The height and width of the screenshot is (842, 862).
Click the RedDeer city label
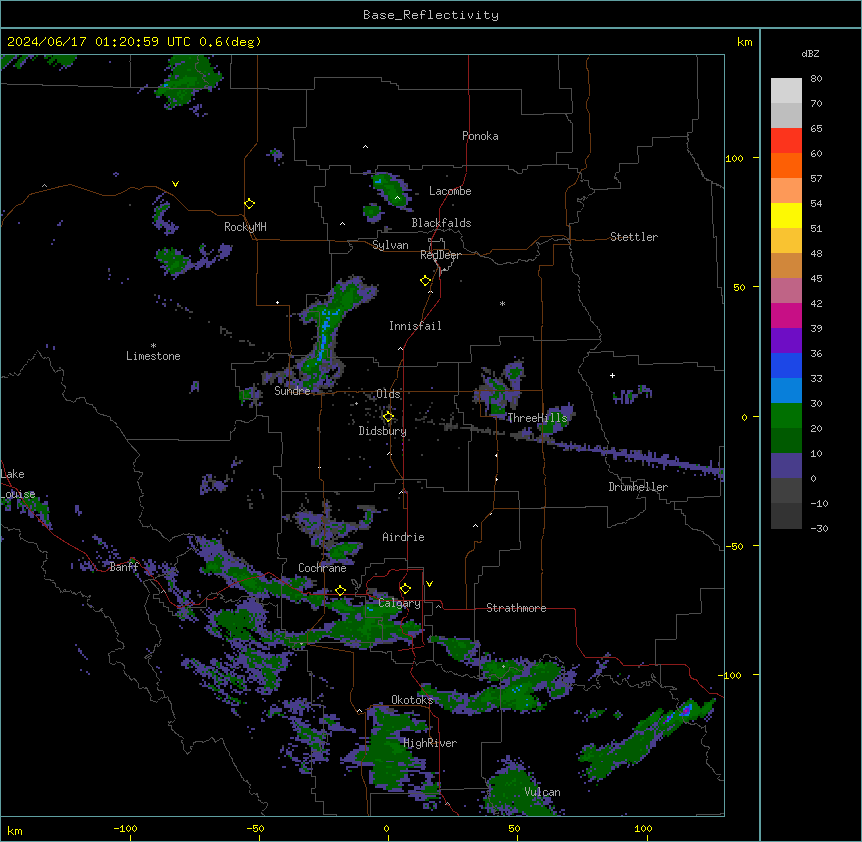(x=440, y=255)
